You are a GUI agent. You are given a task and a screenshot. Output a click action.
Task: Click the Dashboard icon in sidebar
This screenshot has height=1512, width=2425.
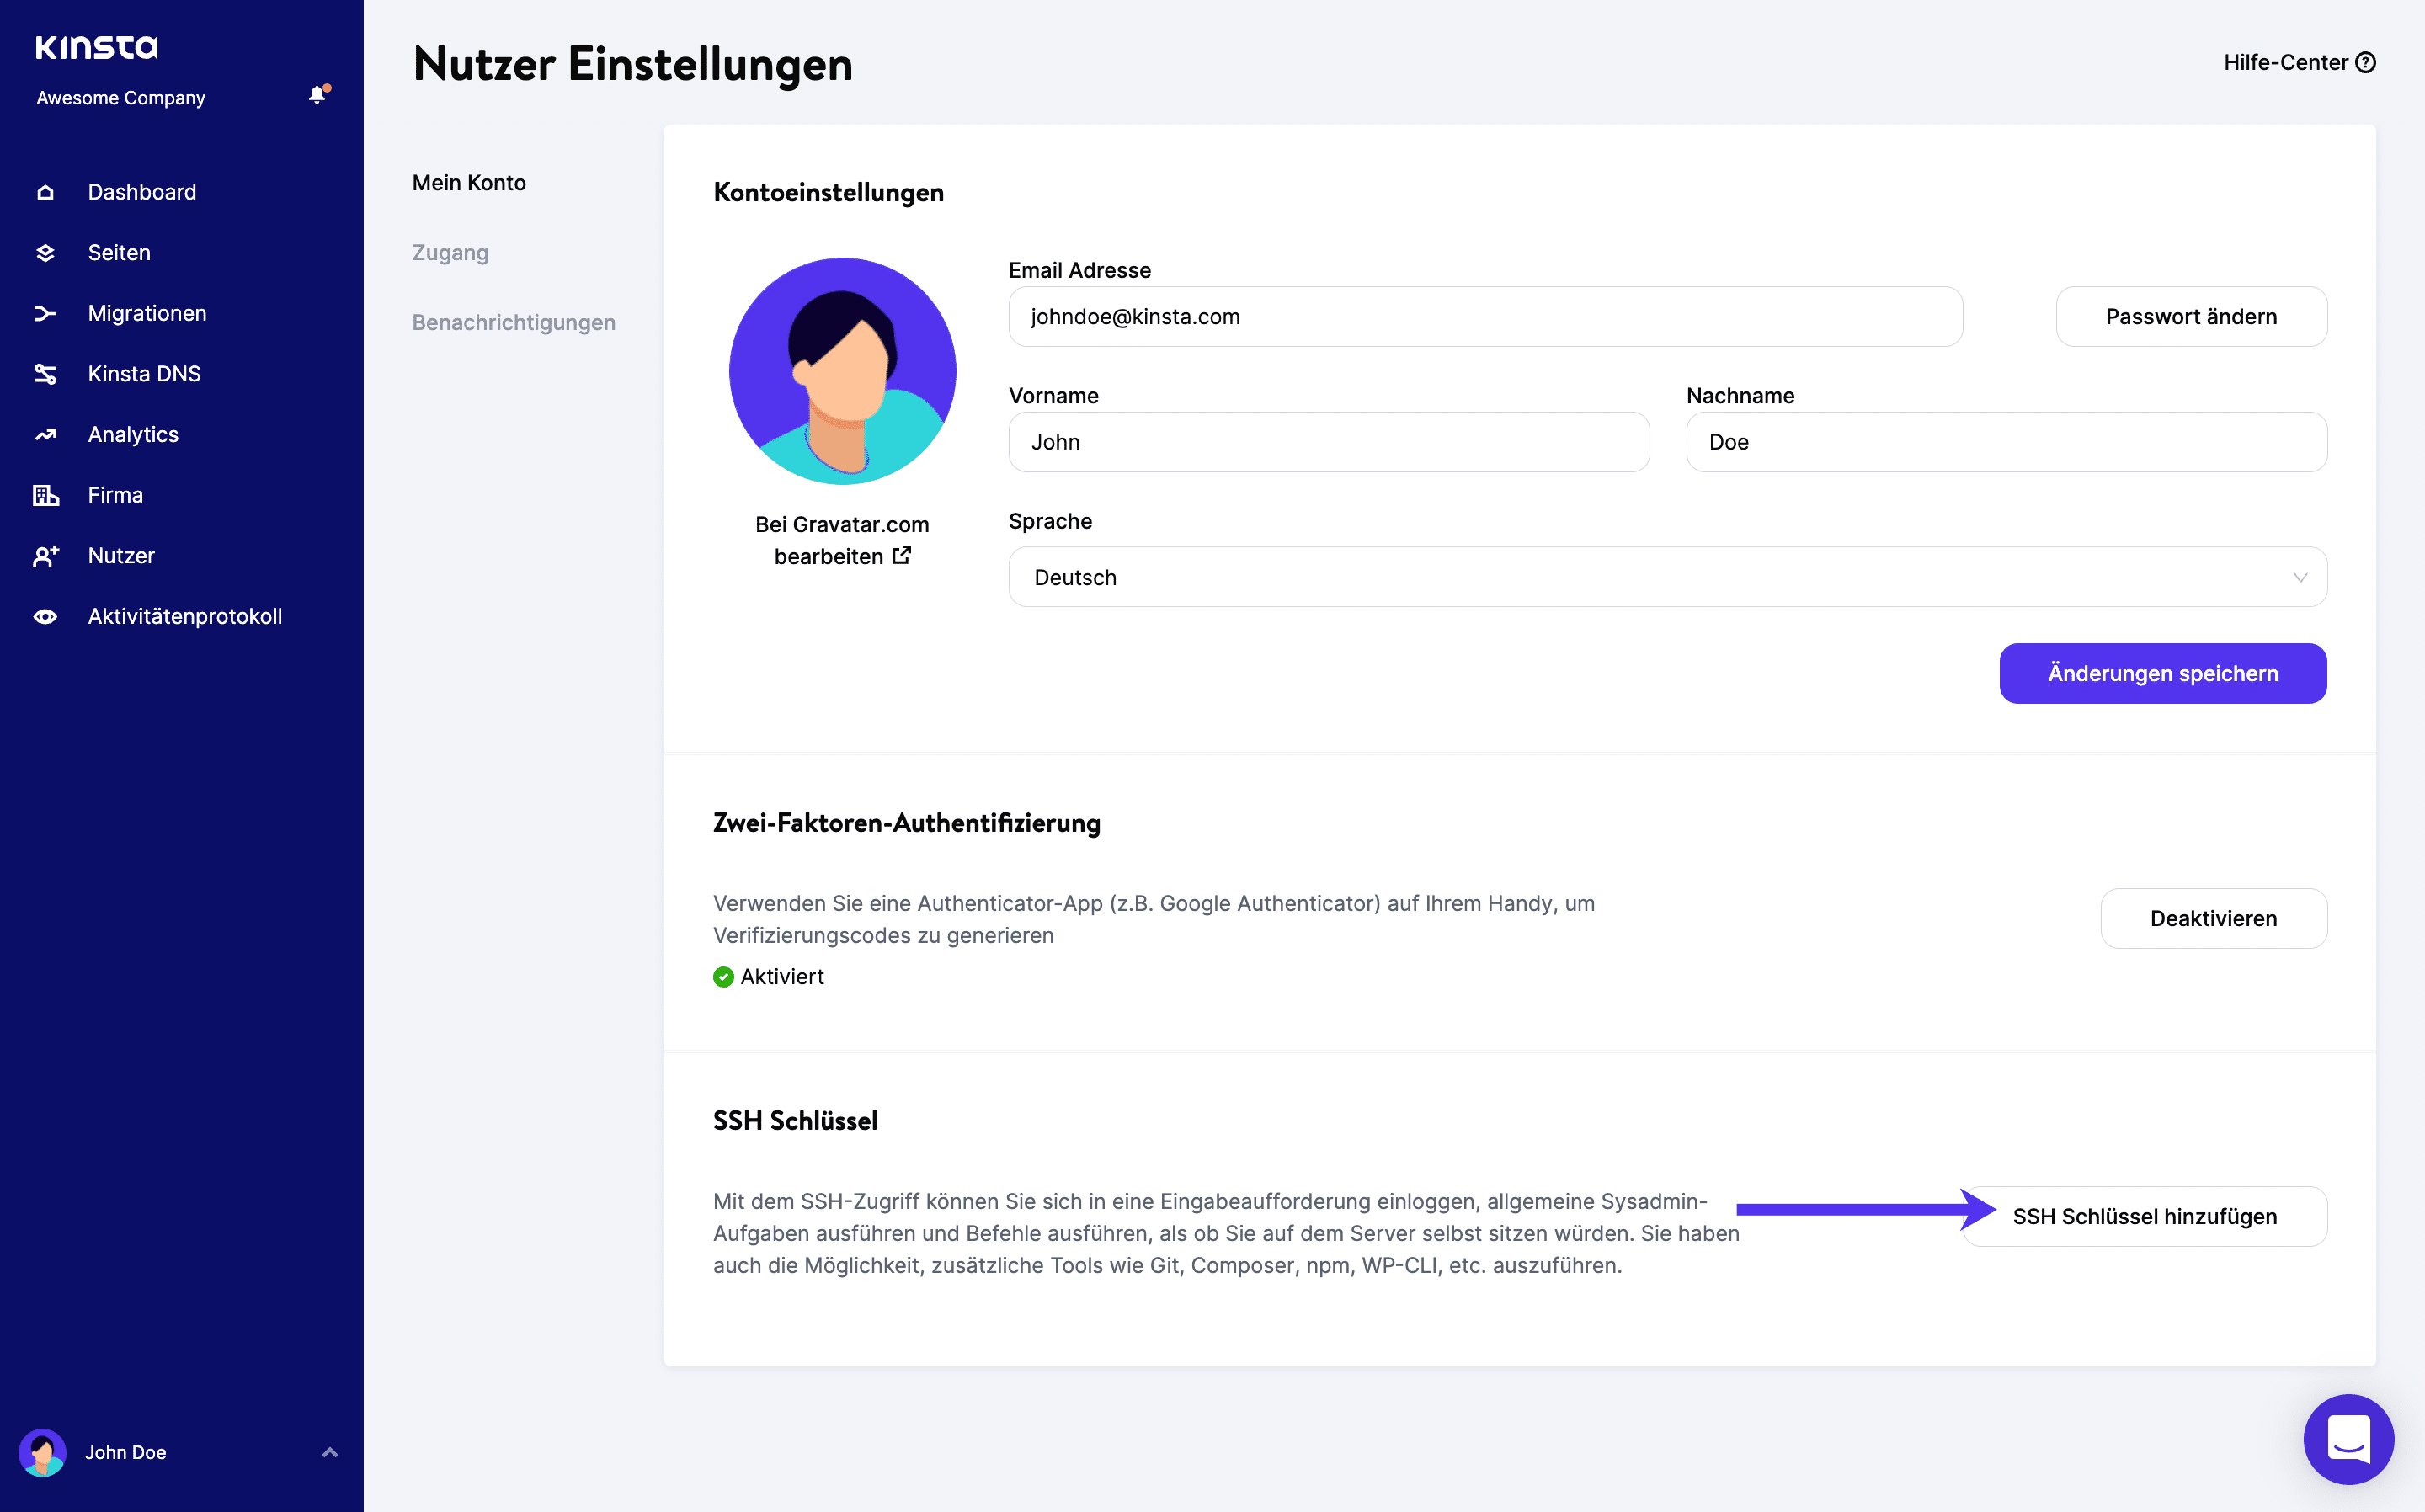coord(47,190)
